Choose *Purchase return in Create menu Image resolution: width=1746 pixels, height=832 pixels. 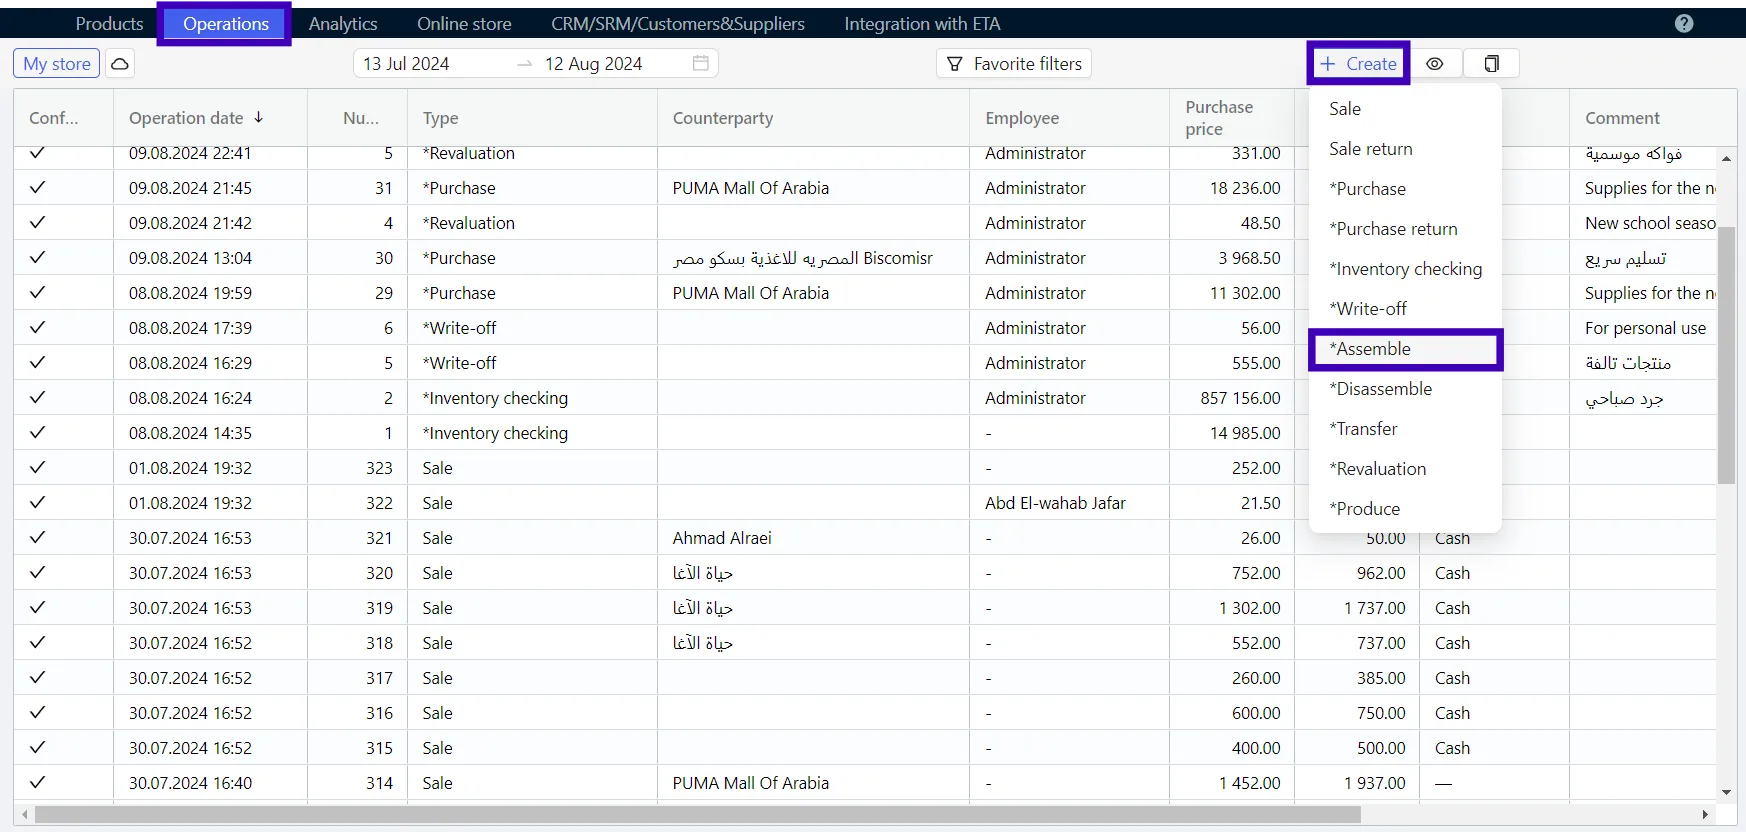point(1405,228)
